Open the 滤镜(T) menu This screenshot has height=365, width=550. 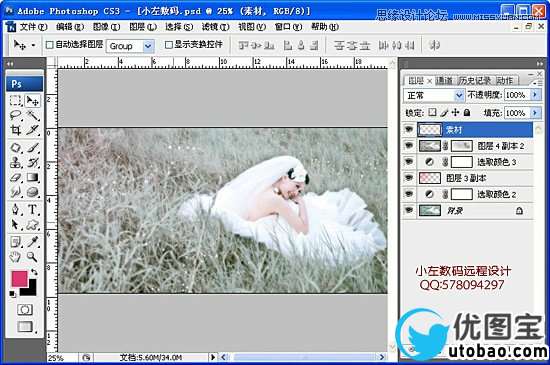[x=215, y=27]
